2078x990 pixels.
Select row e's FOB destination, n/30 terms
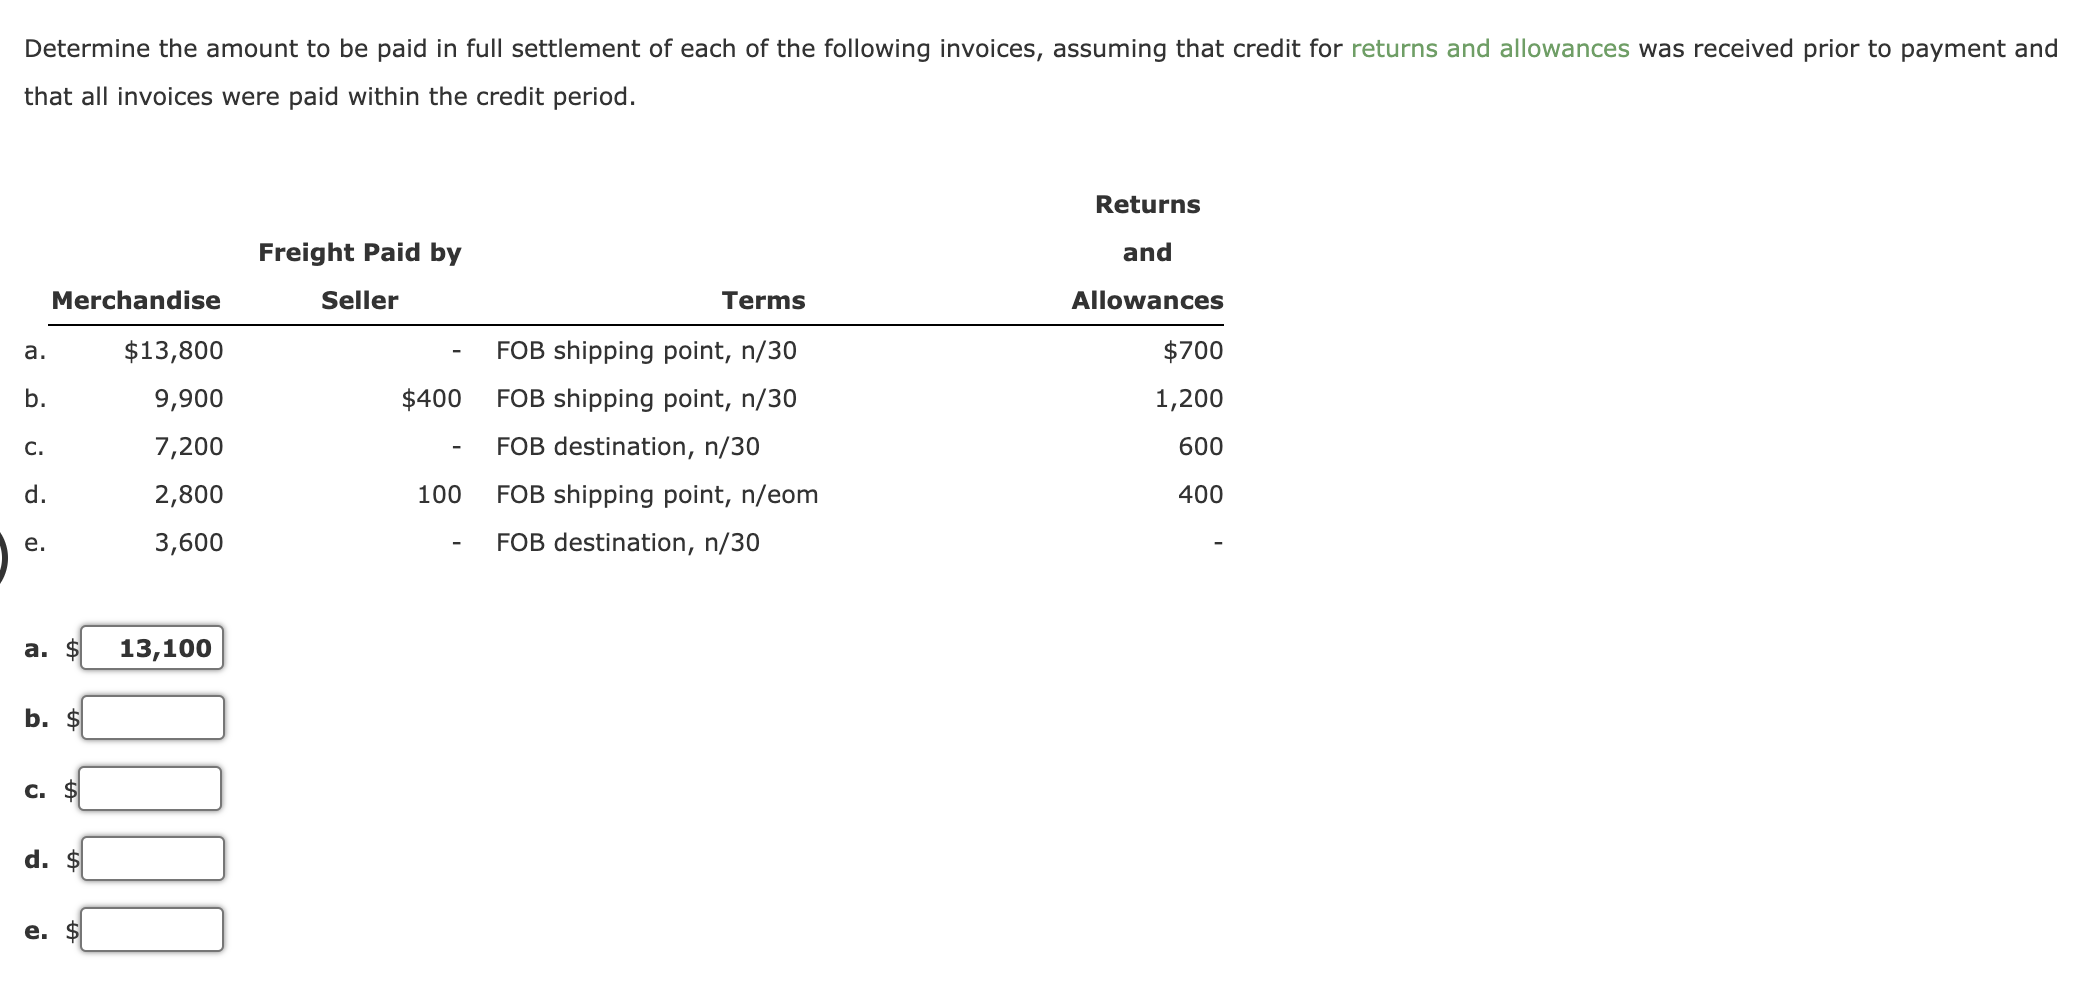[628, 543]
